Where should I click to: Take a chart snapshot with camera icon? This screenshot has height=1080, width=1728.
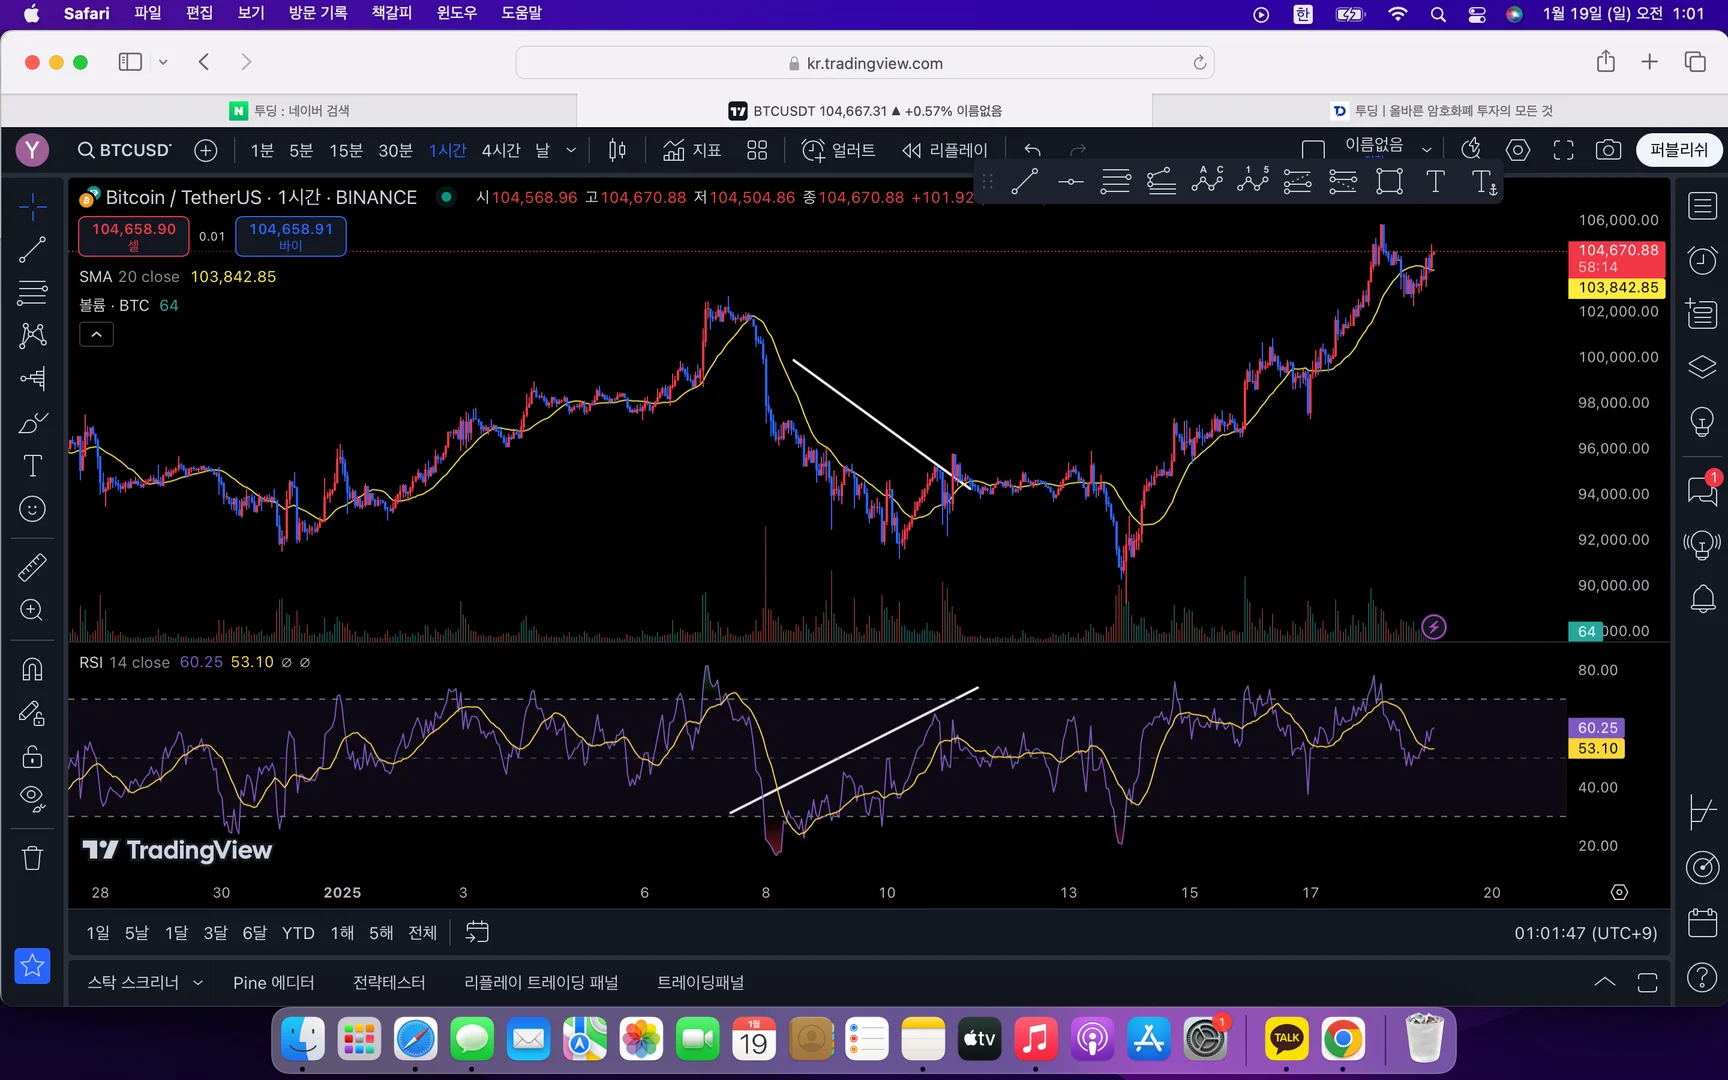[x=1608, y=150]
